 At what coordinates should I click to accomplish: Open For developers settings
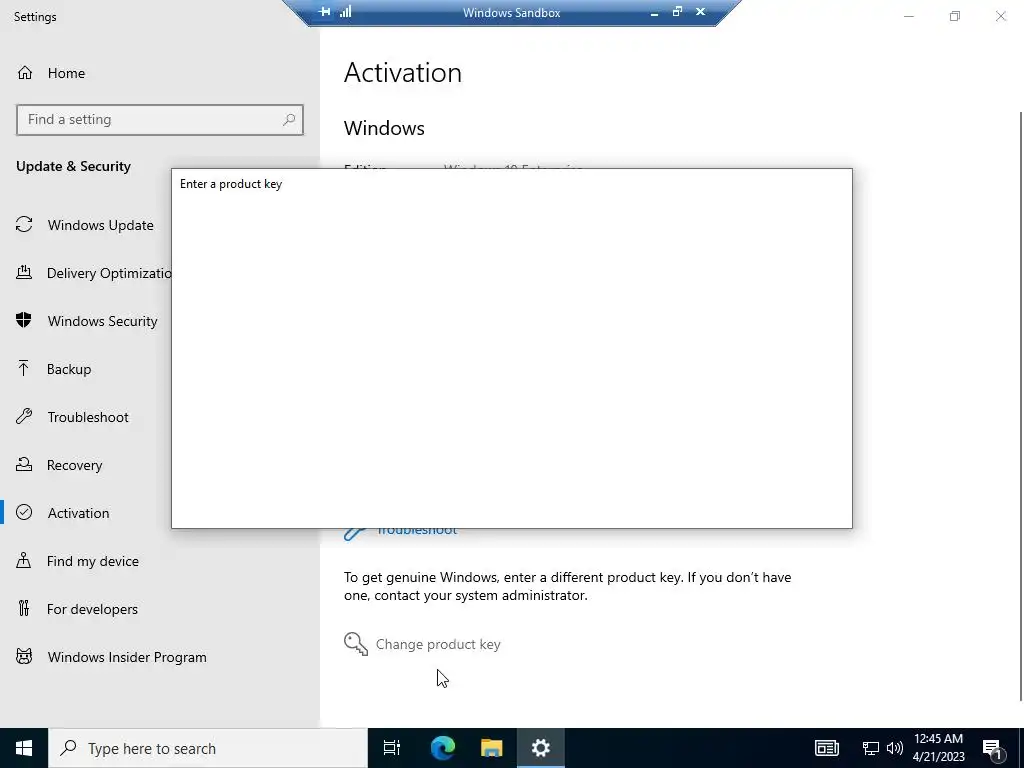coord(76,609)
